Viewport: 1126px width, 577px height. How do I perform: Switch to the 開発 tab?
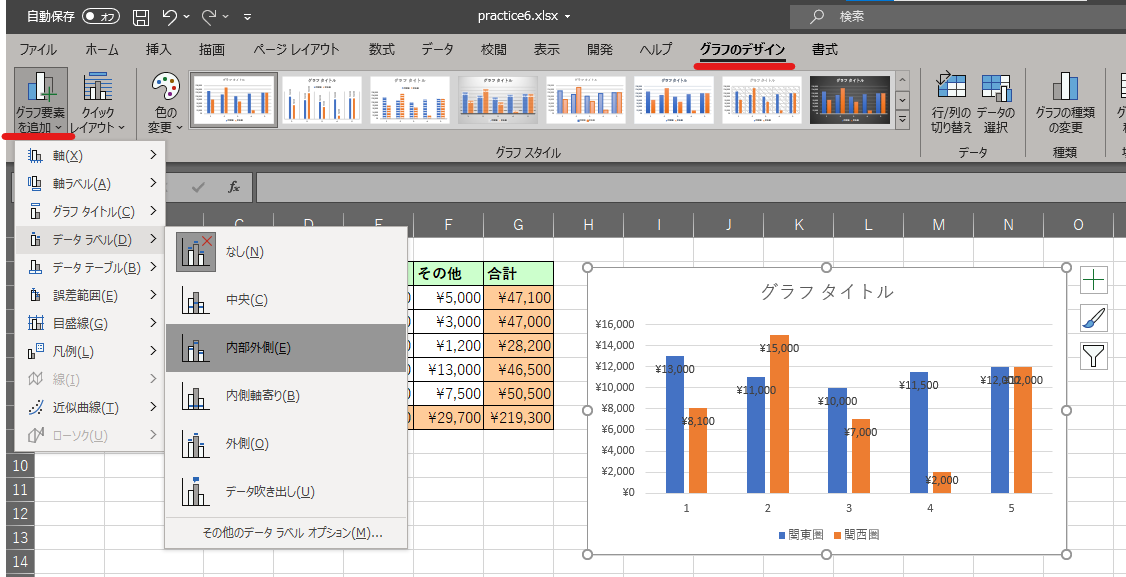(600, 50)
